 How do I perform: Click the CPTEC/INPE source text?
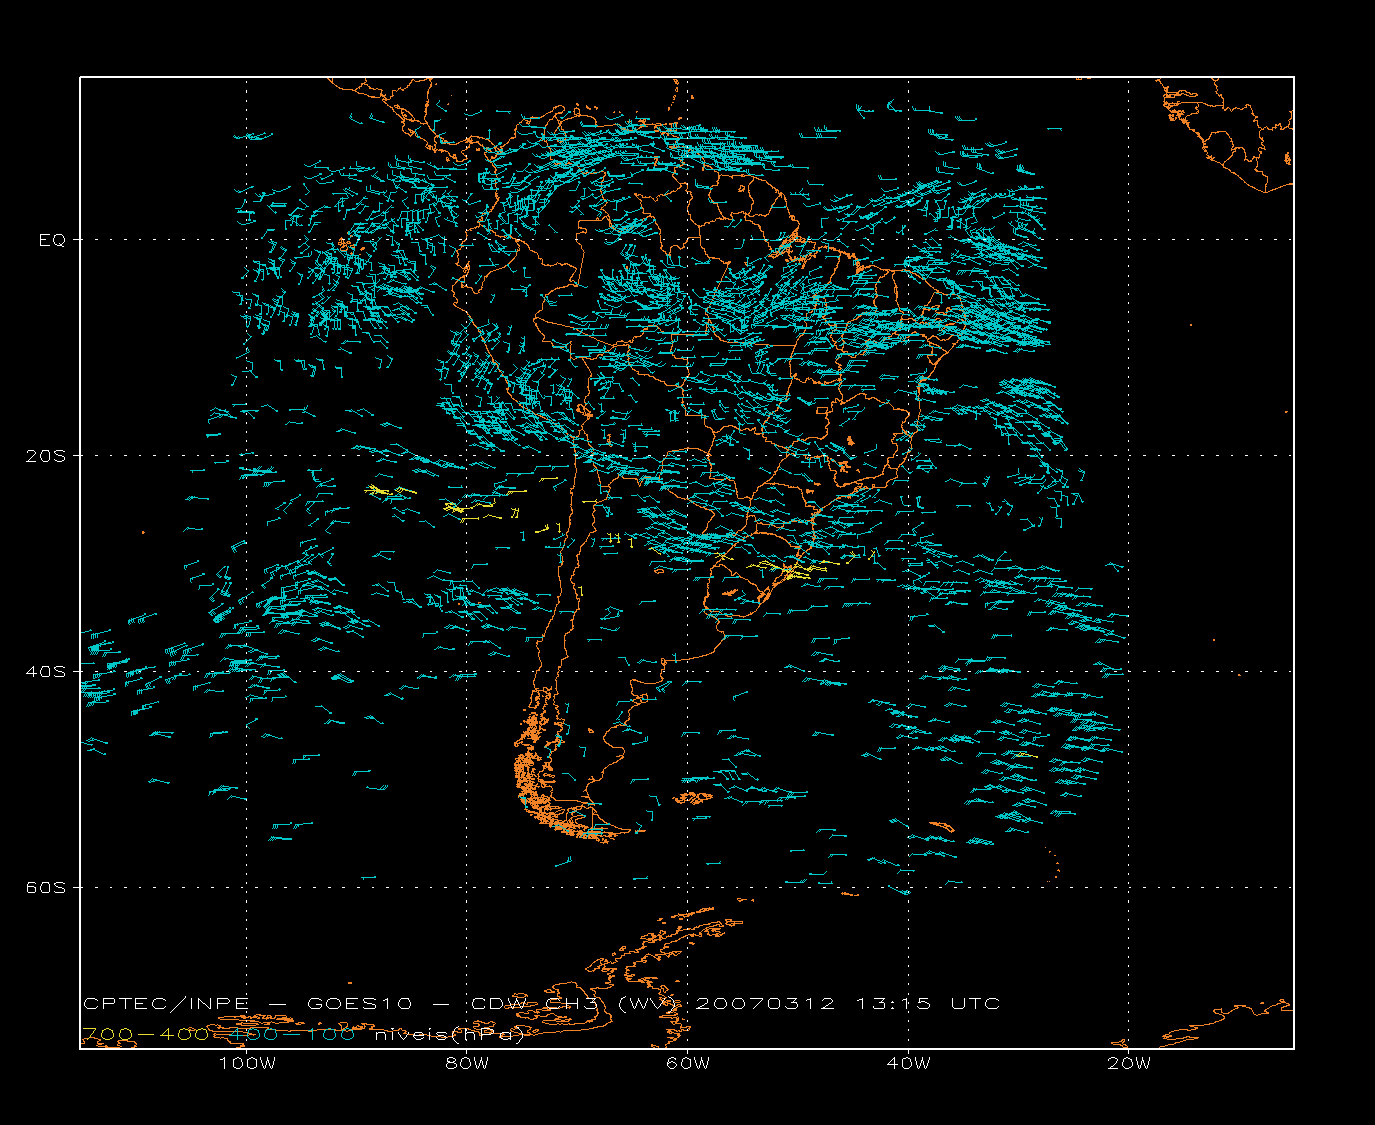click(166, 1004)
